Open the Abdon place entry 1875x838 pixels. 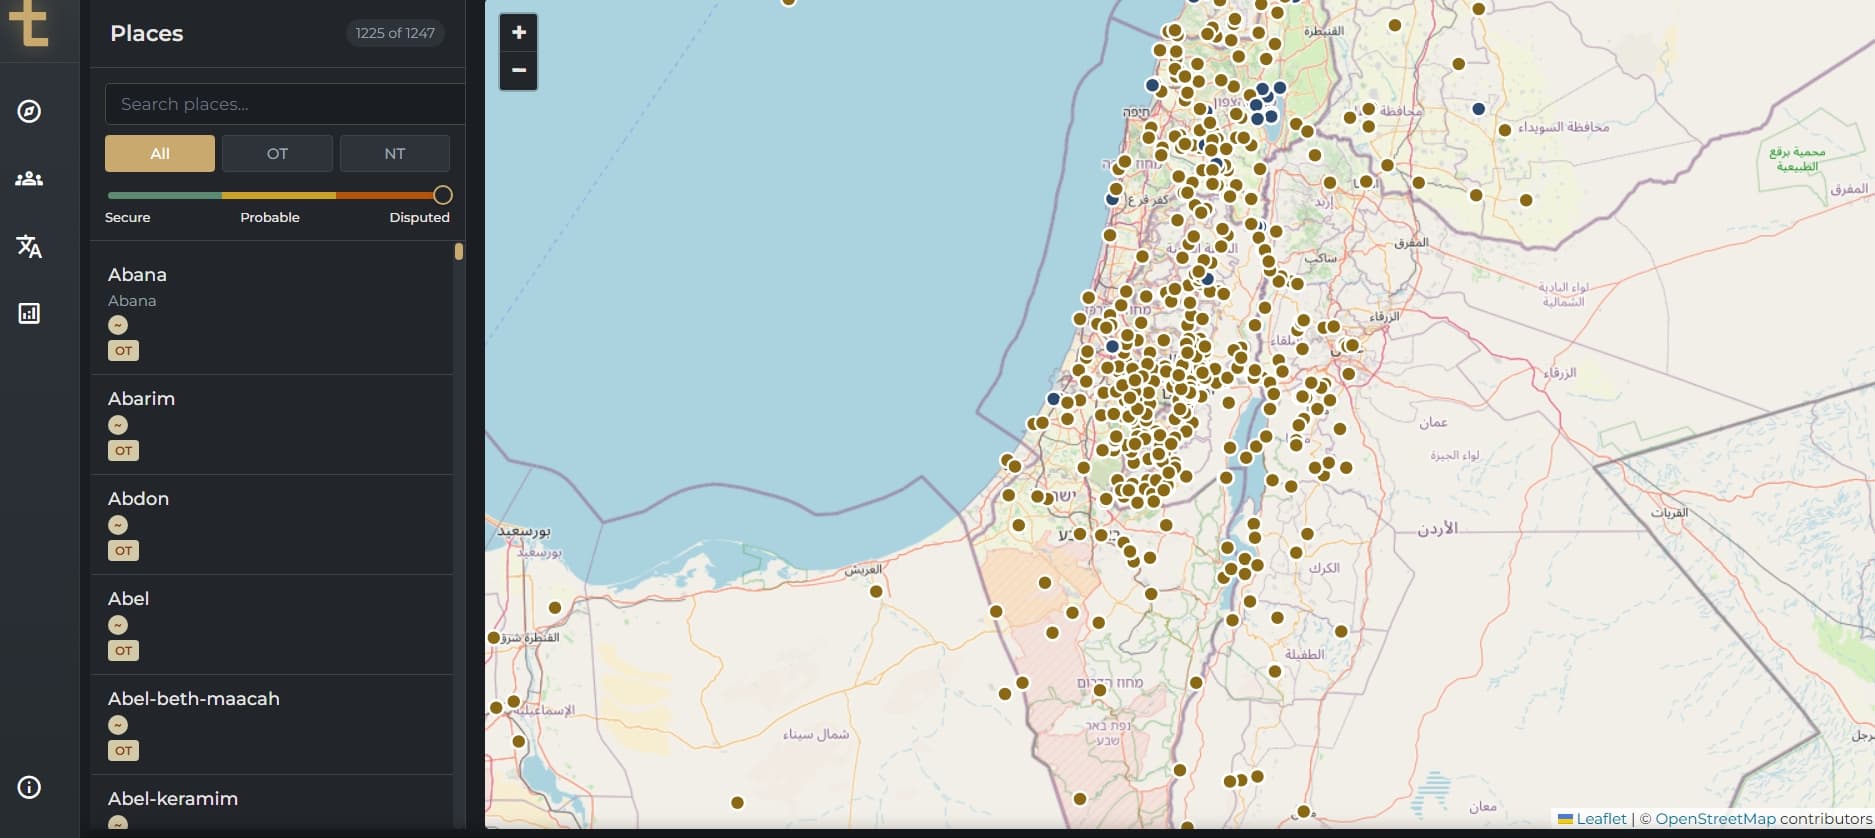[x=138, y=499]
